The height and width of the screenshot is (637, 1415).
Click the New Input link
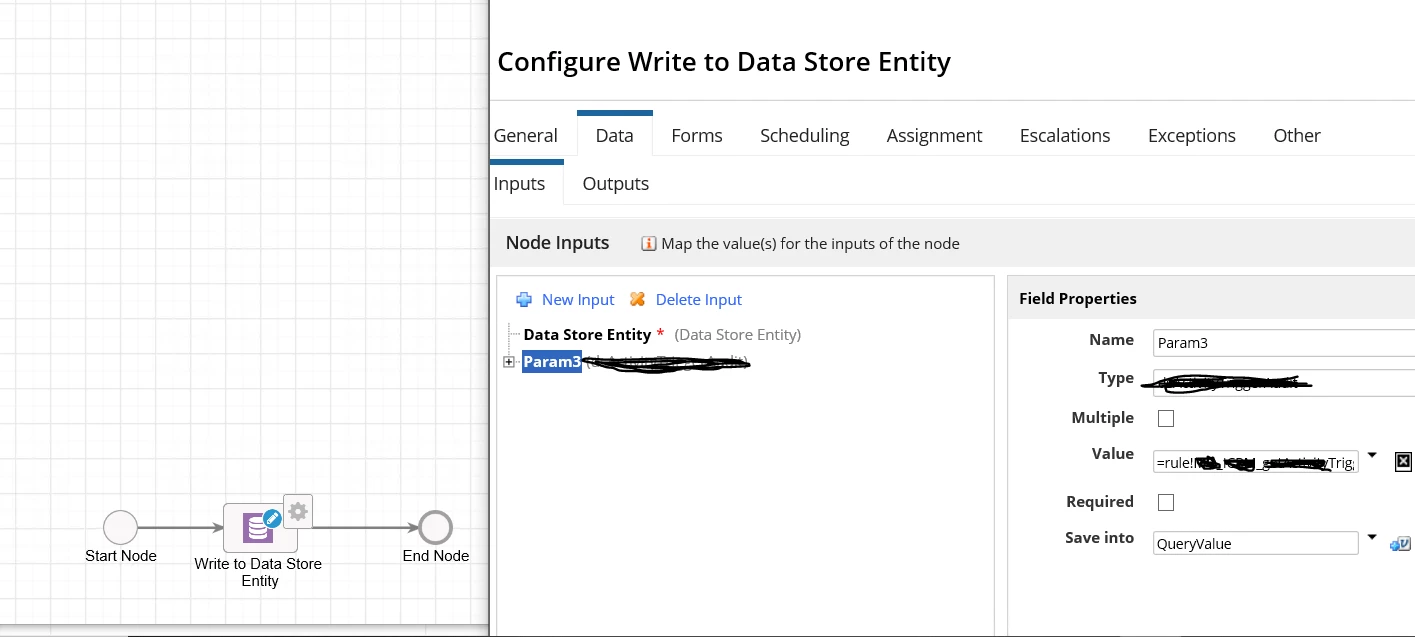pyautogui.click(x=578, y=299)
